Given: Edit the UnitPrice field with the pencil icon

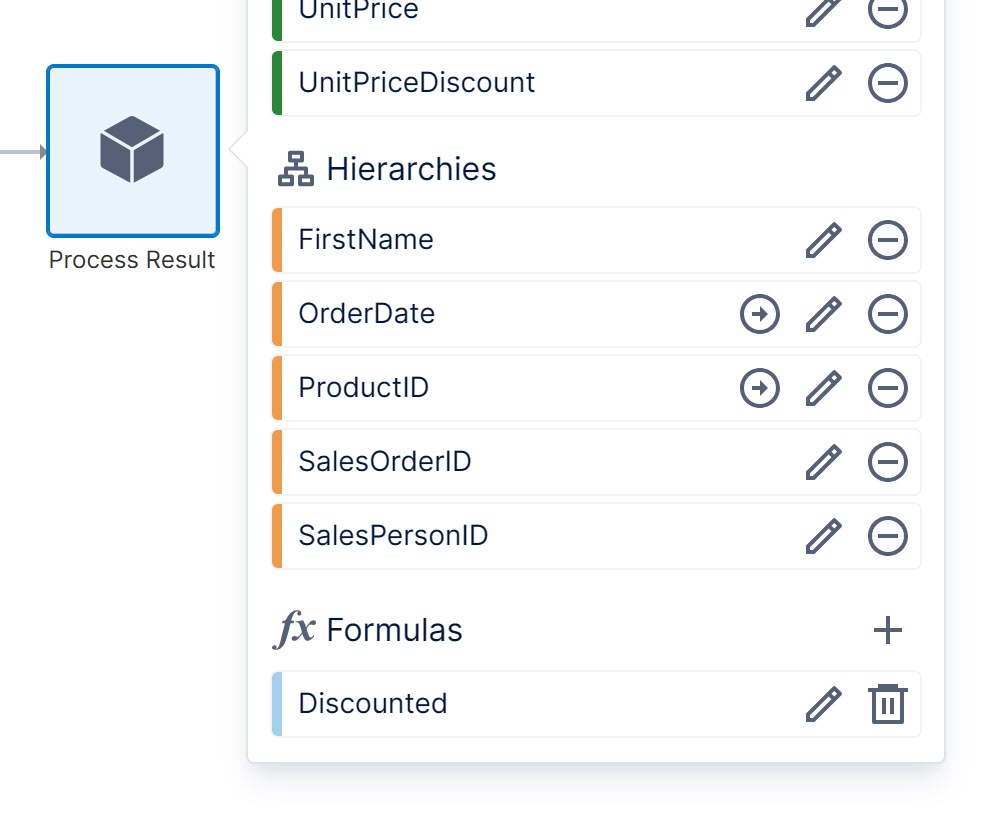Looking at the screenshot, I should click(822, 12).
